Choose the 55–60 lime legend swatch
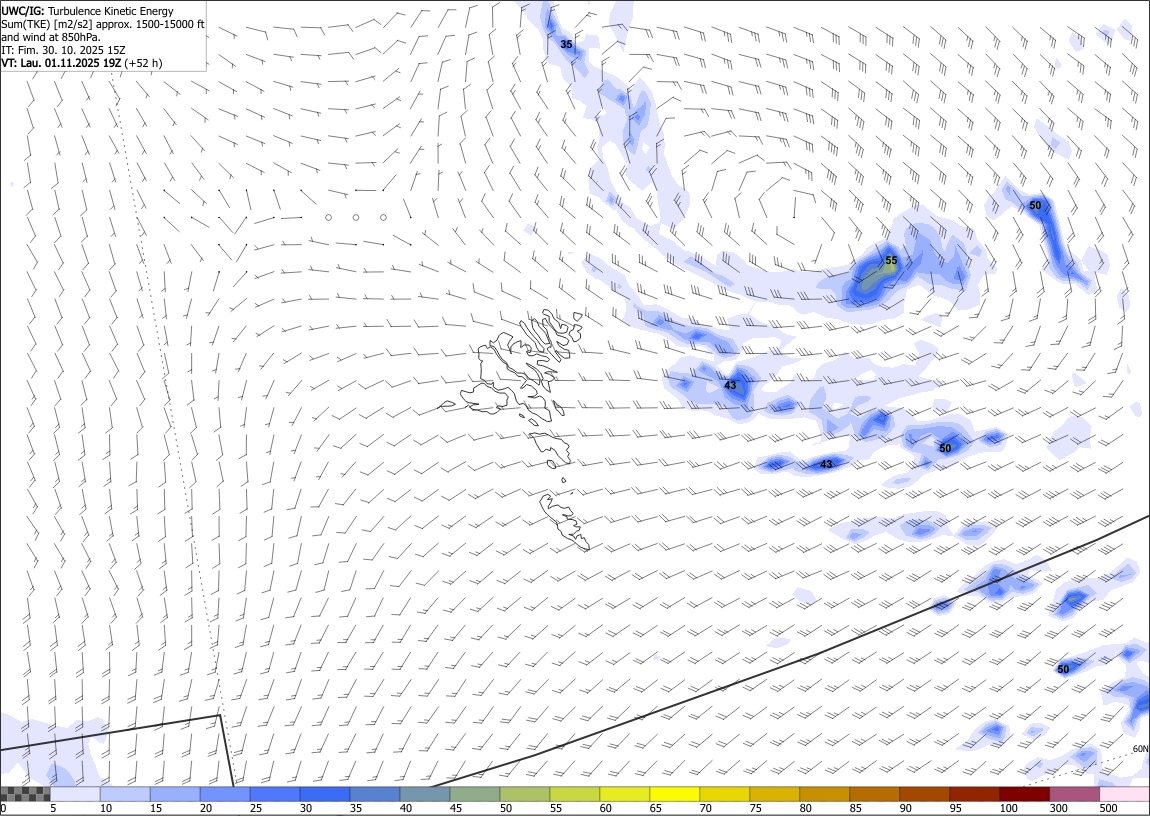This screenshot has height=816, width=1150. [x=574, y=794]
